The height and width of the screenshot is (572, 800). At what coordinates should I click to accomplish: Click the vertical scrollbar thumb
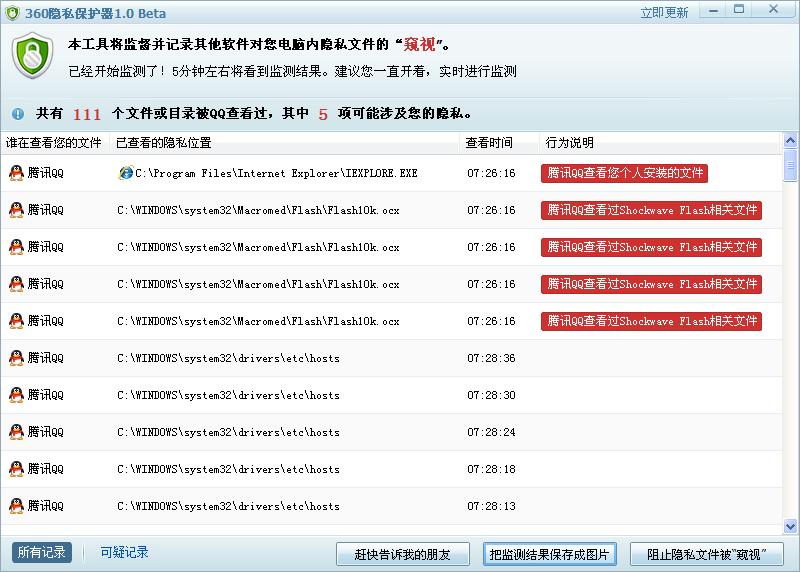(x=790, y=165)
